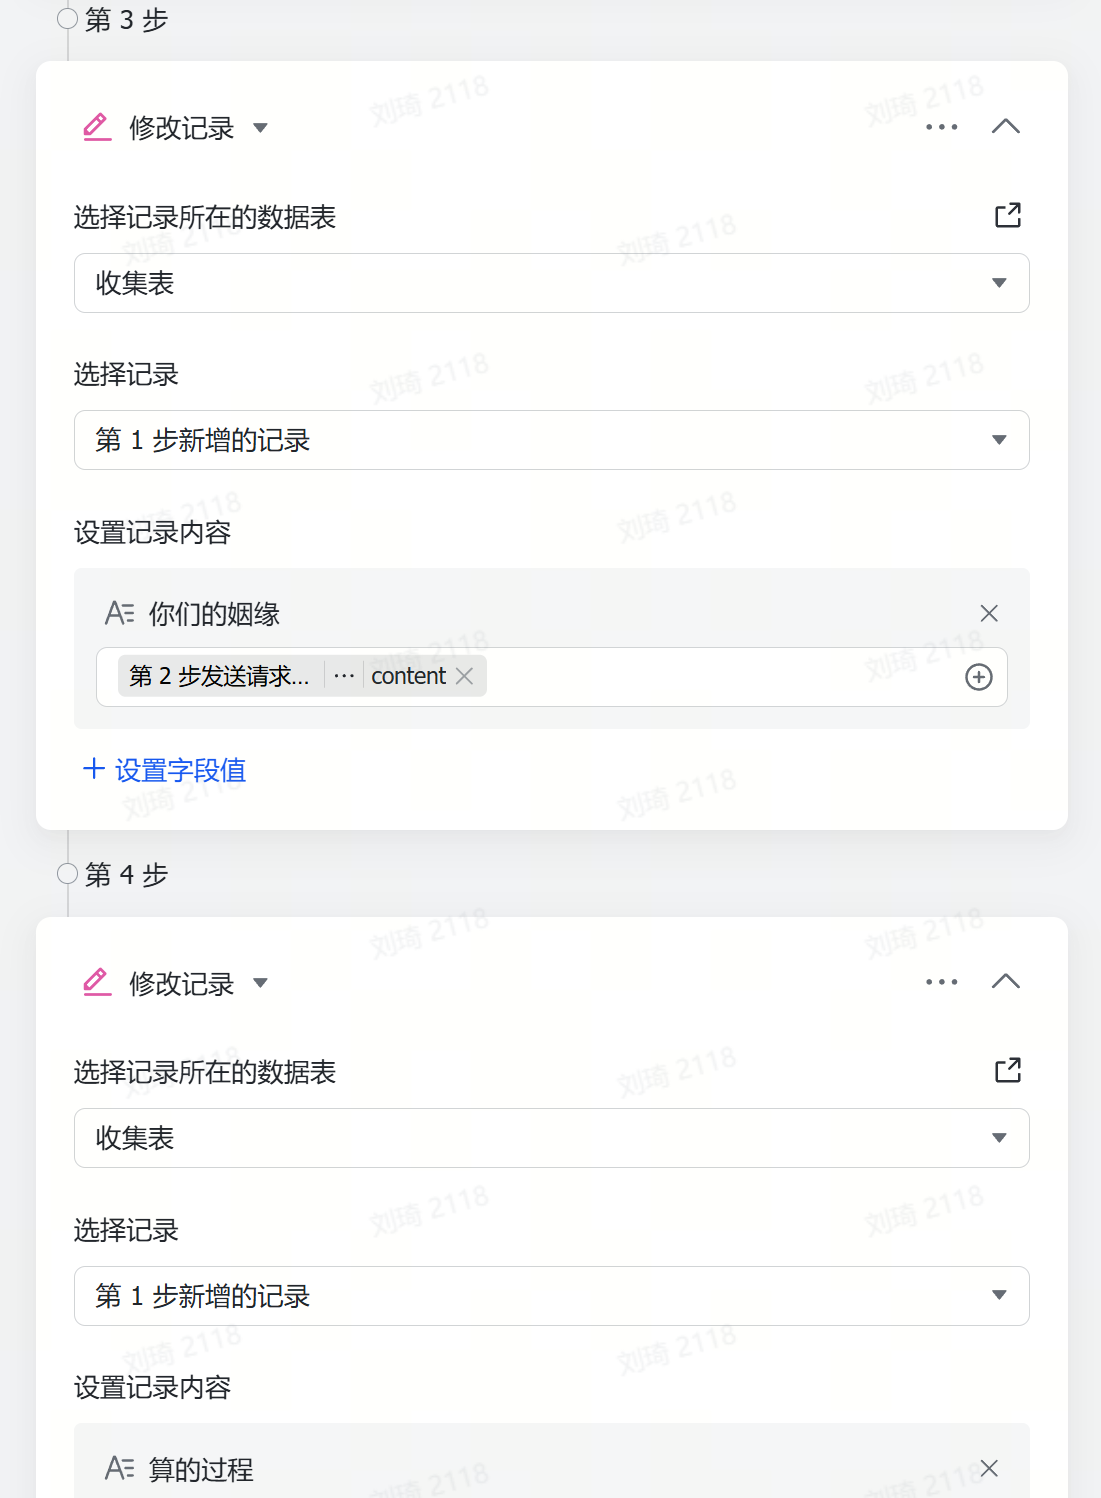The image size is (1101, 1498).
Task: Click the pencil edit icon in step 4
Action: [97, 983]
